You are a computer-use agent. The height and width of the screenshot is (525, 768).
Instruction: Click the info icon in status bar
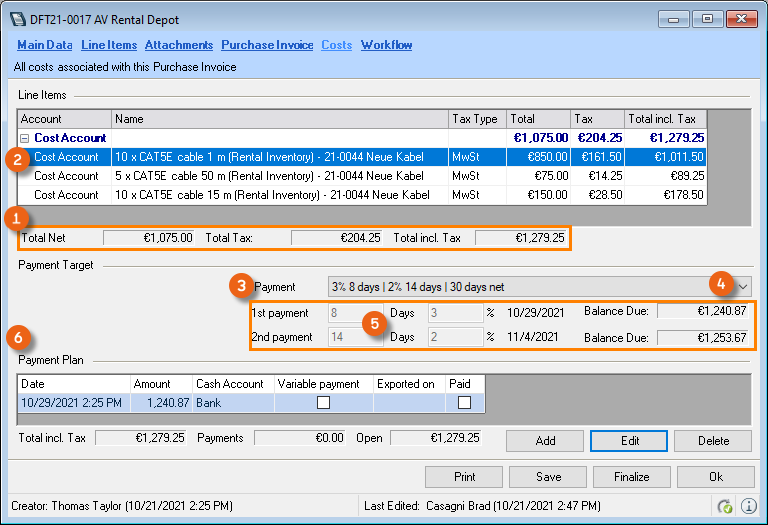pyautogui.click(x=748, y=507)
